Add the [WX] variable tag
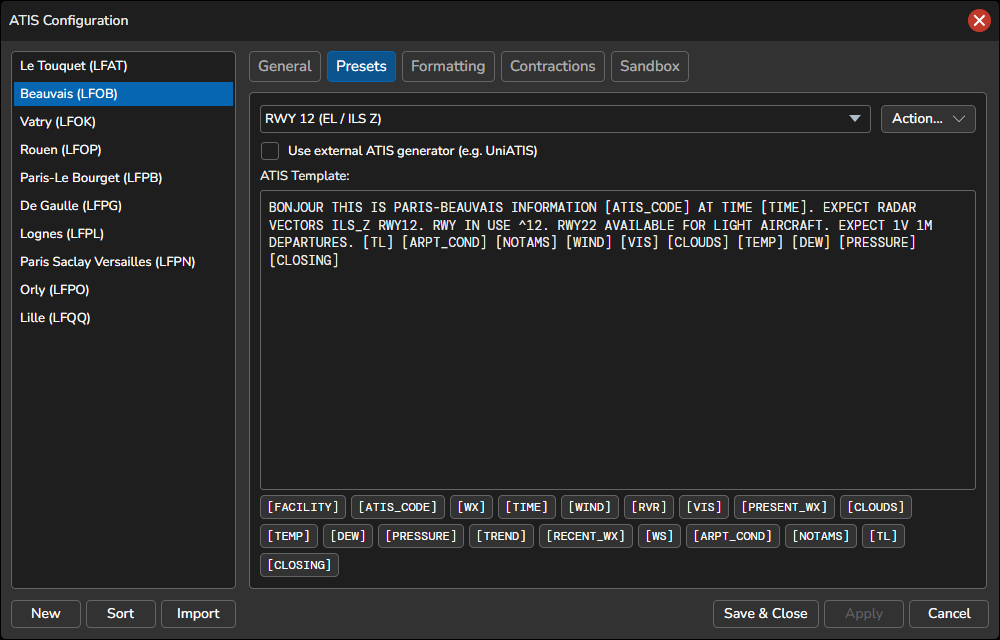 [471, 507]
